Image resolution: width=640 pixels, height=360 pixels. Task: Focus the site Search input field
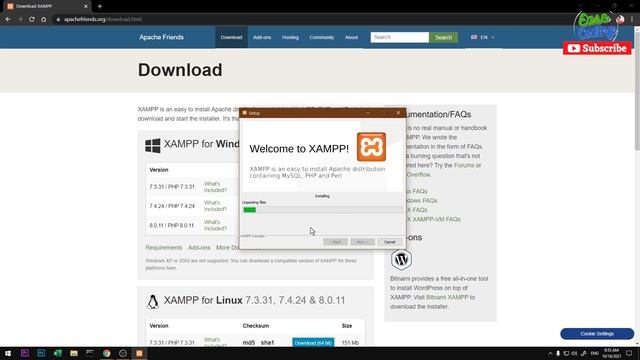click(400, 37)
